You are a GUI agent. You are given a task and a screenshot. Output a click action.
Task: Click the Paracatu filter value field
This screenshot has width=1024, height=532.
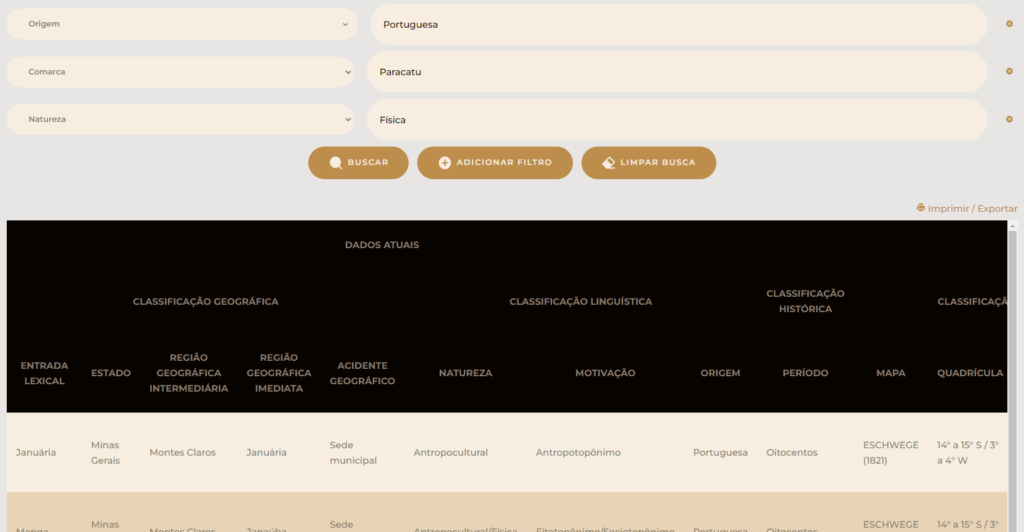(x=676, y=72)
